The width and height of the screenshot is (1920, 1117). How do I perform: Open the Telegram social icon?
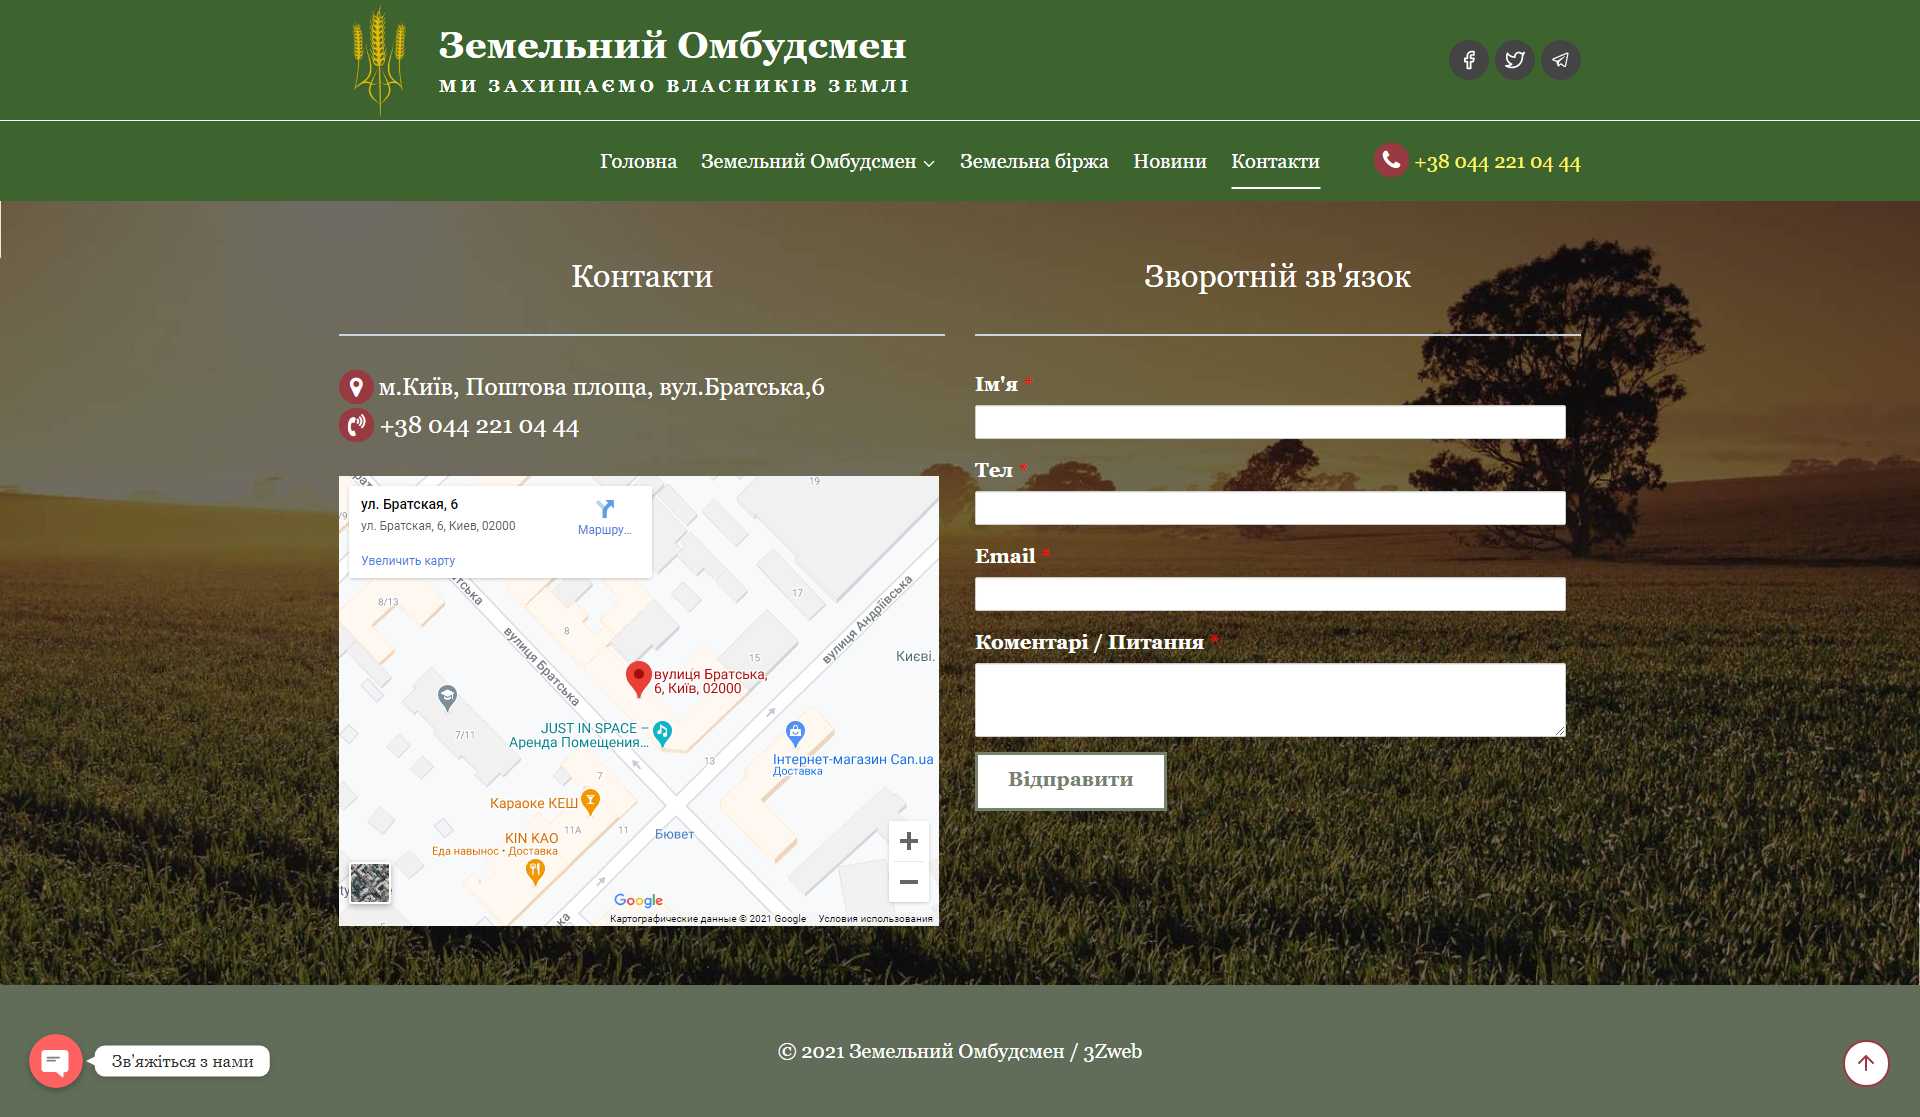click(x=1560, y=60)
